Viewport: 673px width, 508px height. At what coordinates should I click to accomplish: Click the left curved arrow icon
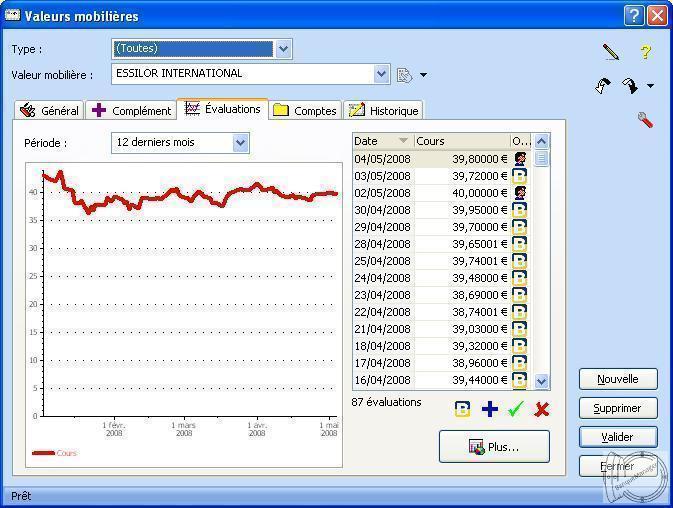(603, 87)
